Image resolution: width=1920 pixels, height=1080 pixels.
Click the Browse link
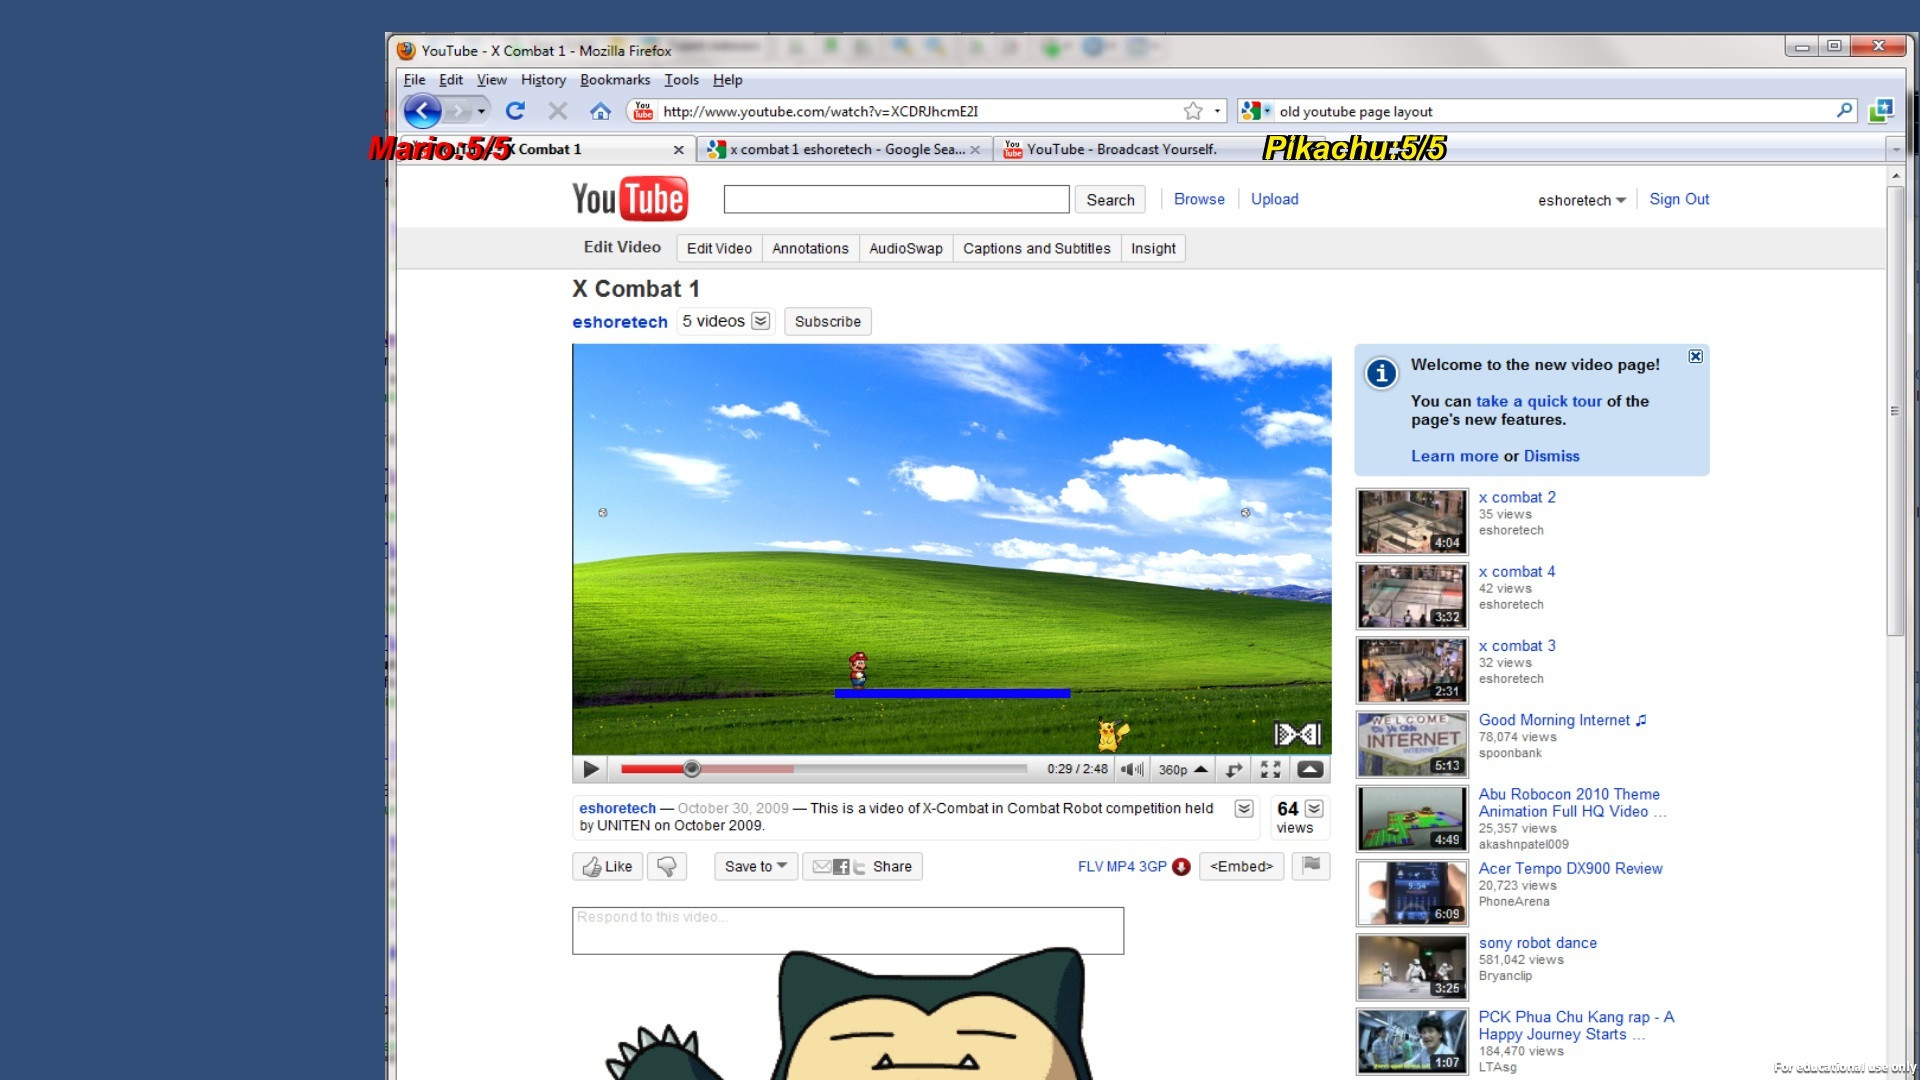1199,199
